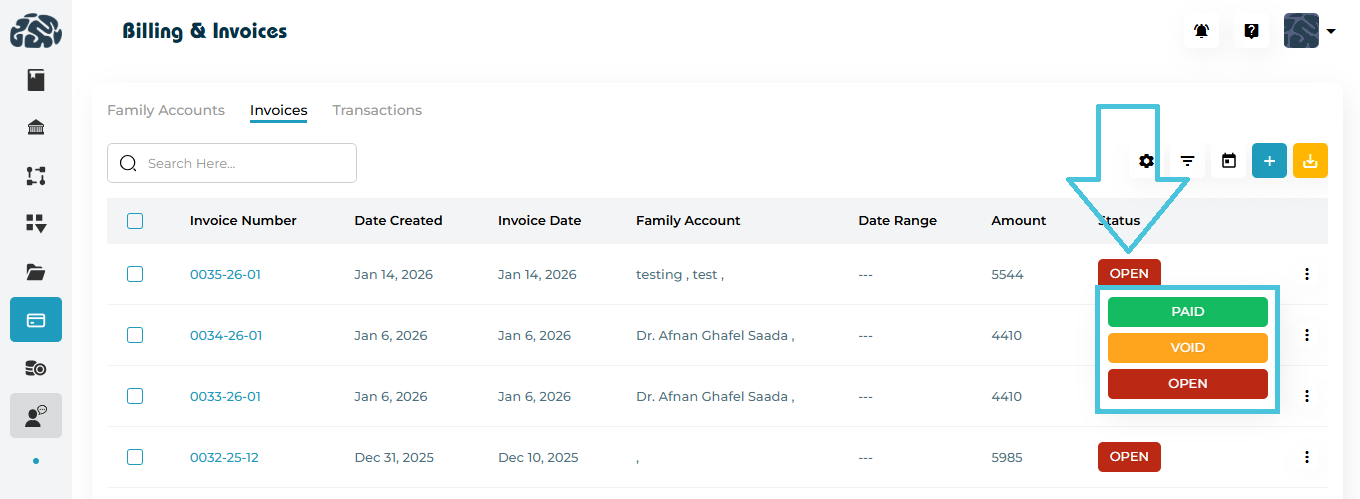The image size is (1360, 499).
Task: Click the filter list icon
Action: click(x=1187, y=161)
